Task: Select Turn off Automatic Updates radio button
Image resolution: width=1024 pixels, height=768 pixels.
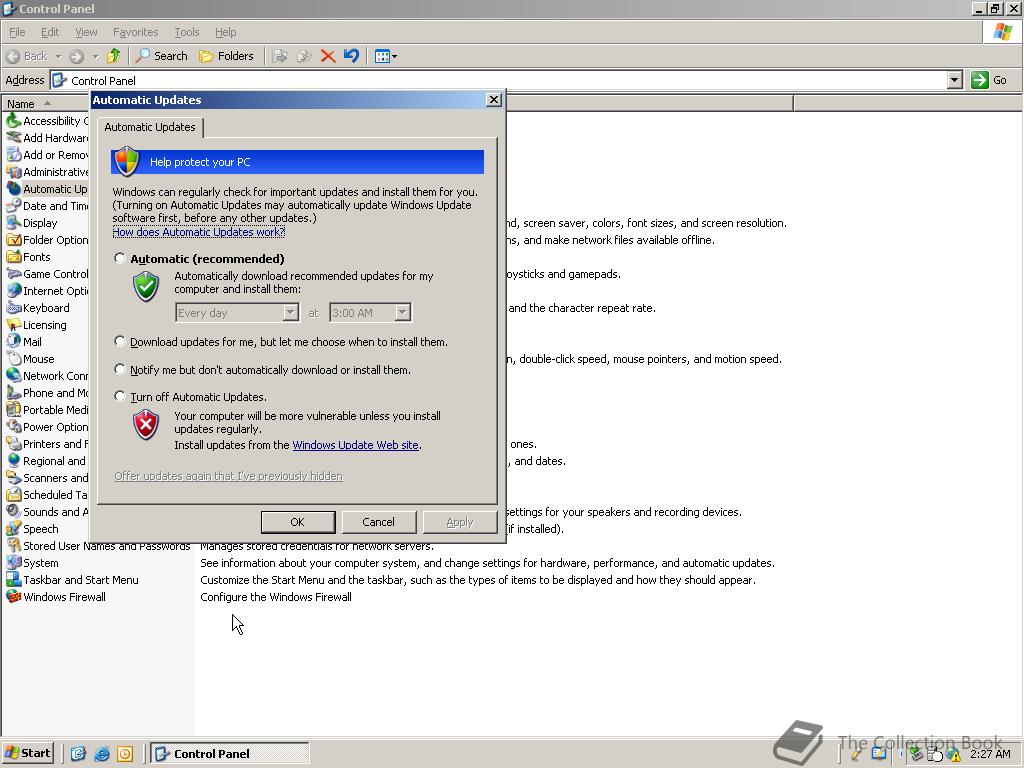Action: 120,396
